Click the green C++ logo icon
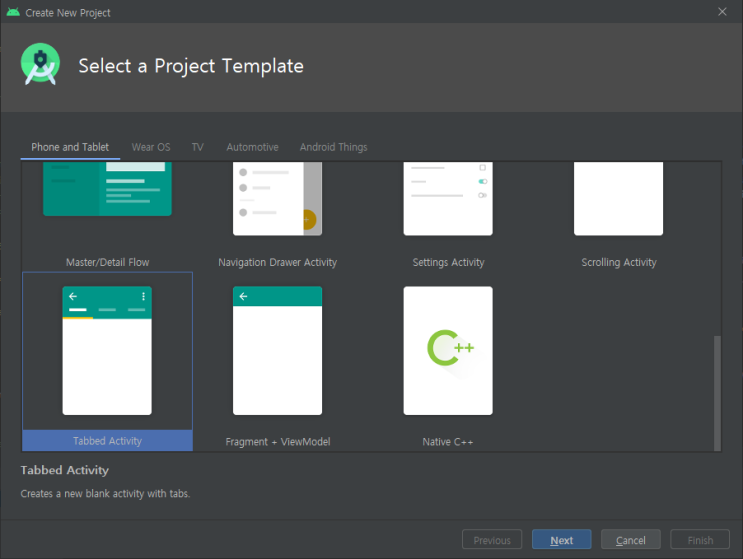 (x=450, y=348)
